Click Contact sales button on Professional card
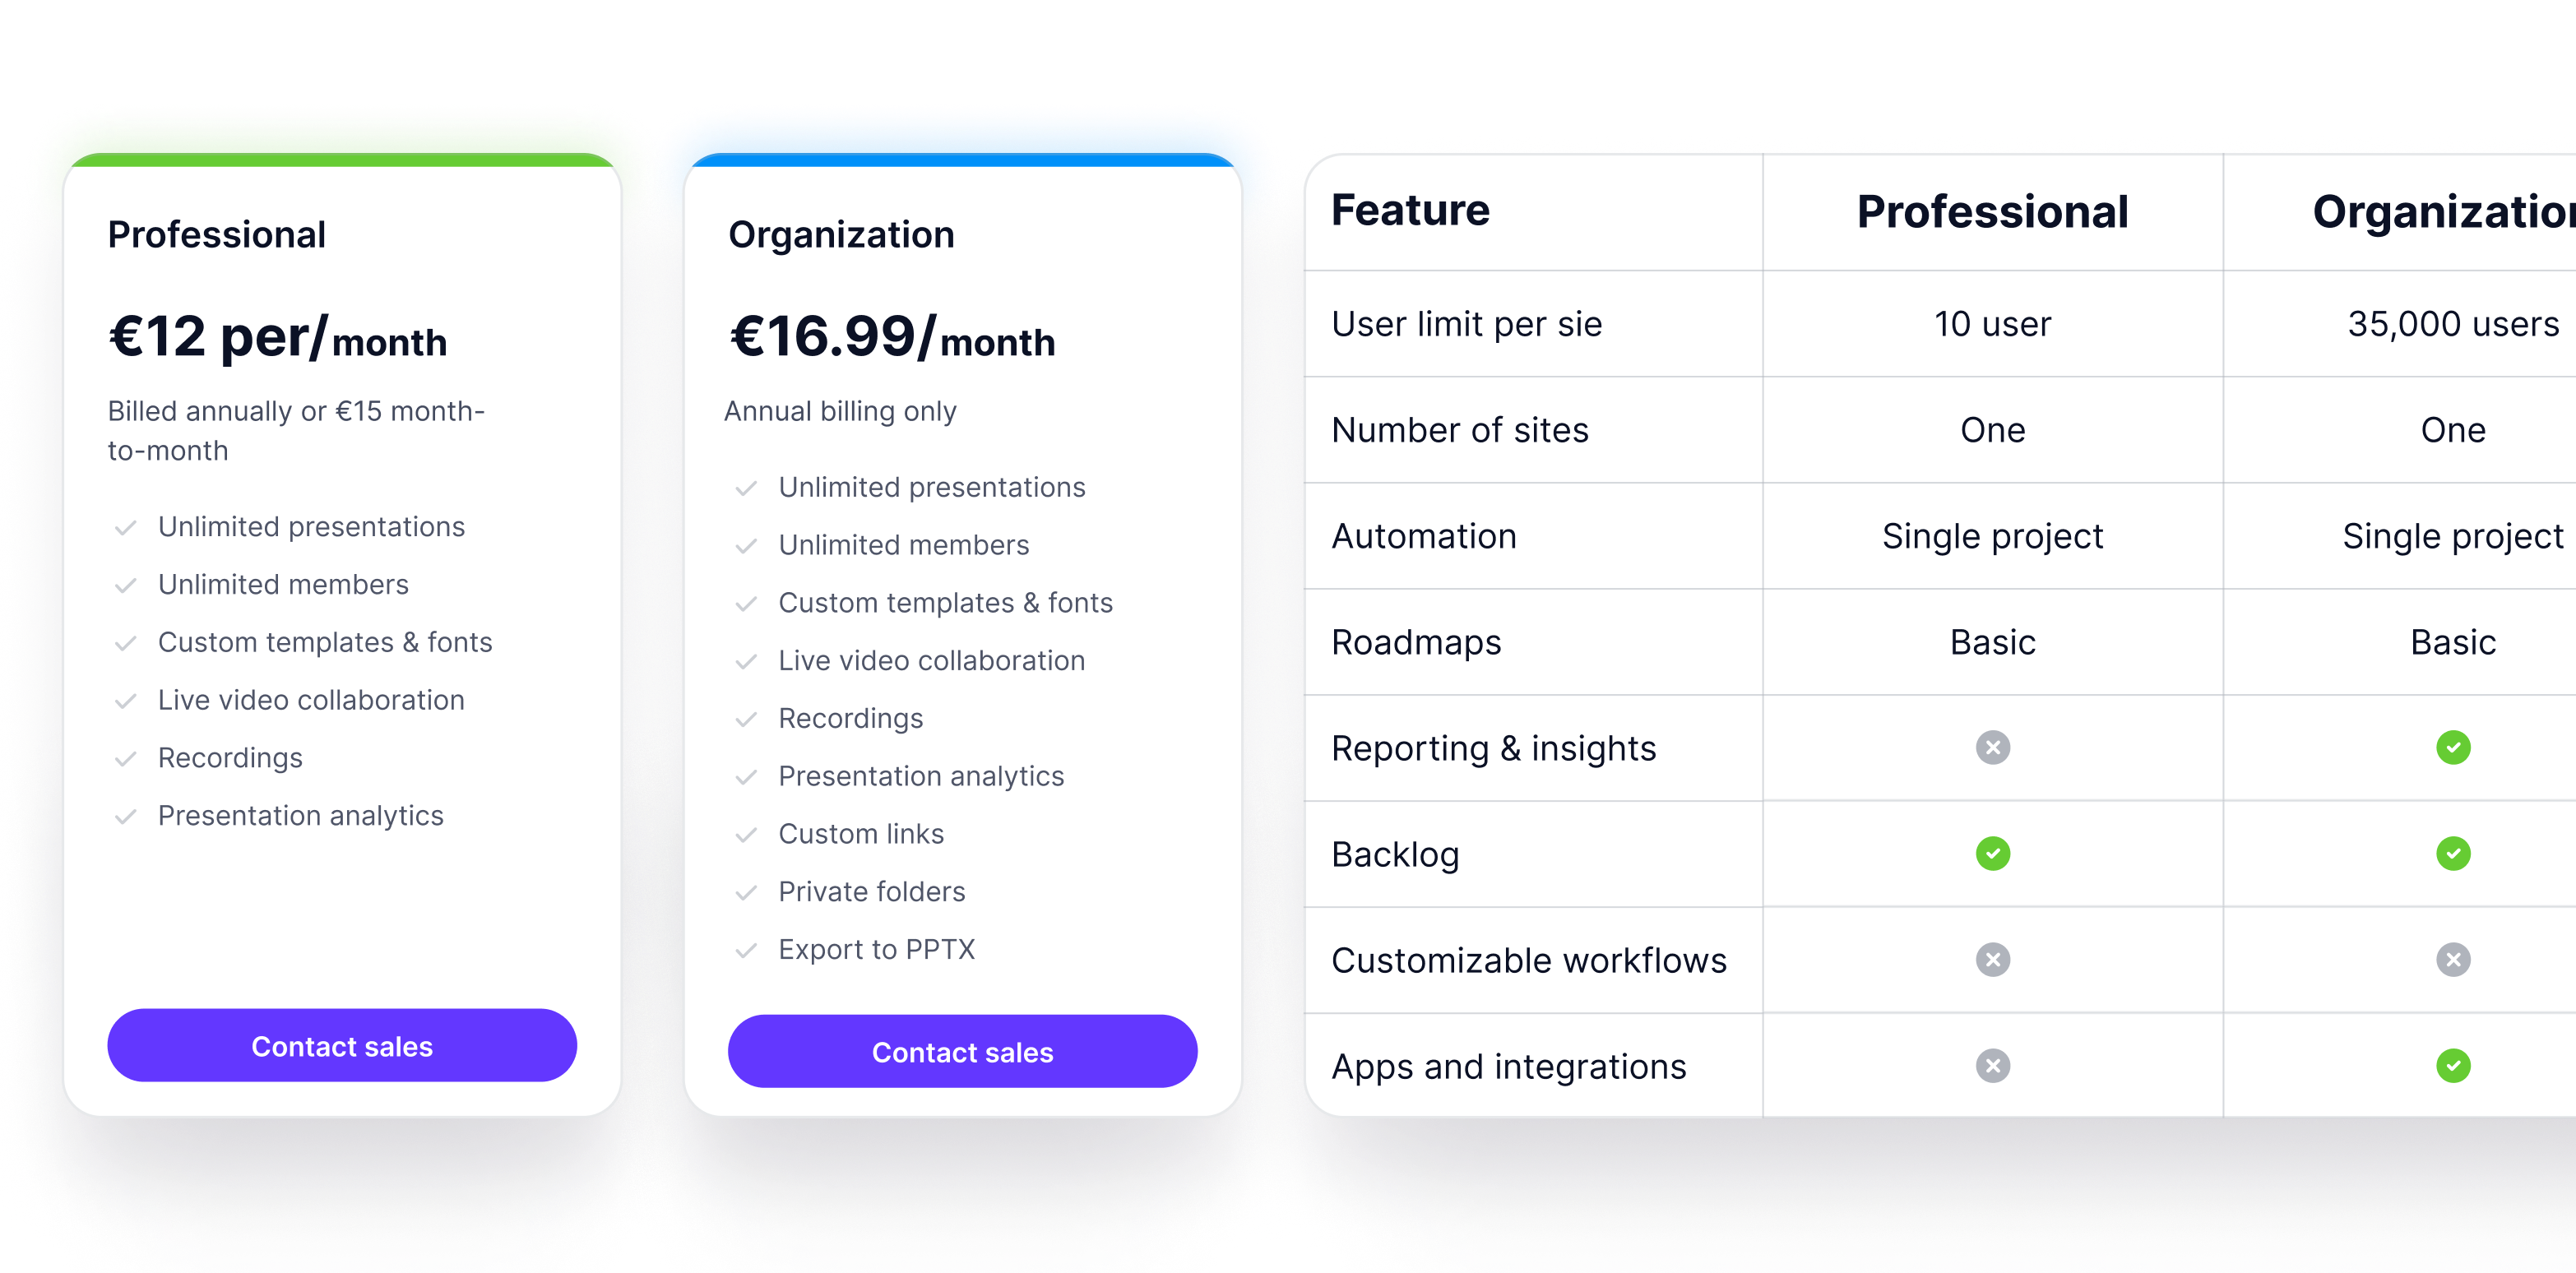The height and width of the screenshot is (1273, 2576). [342, 1046]
